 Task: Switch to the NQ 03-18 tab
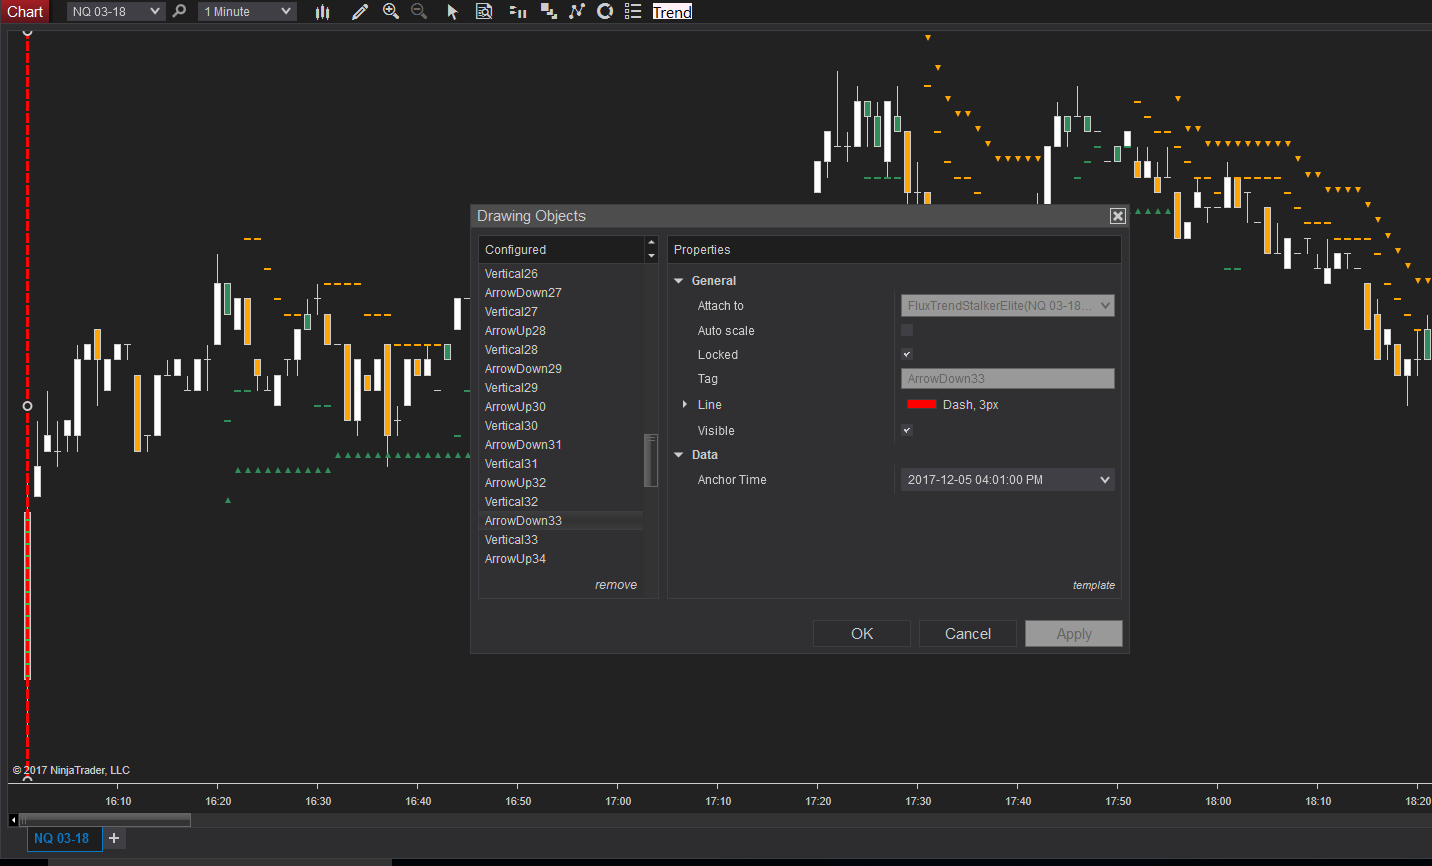point(62,838)
